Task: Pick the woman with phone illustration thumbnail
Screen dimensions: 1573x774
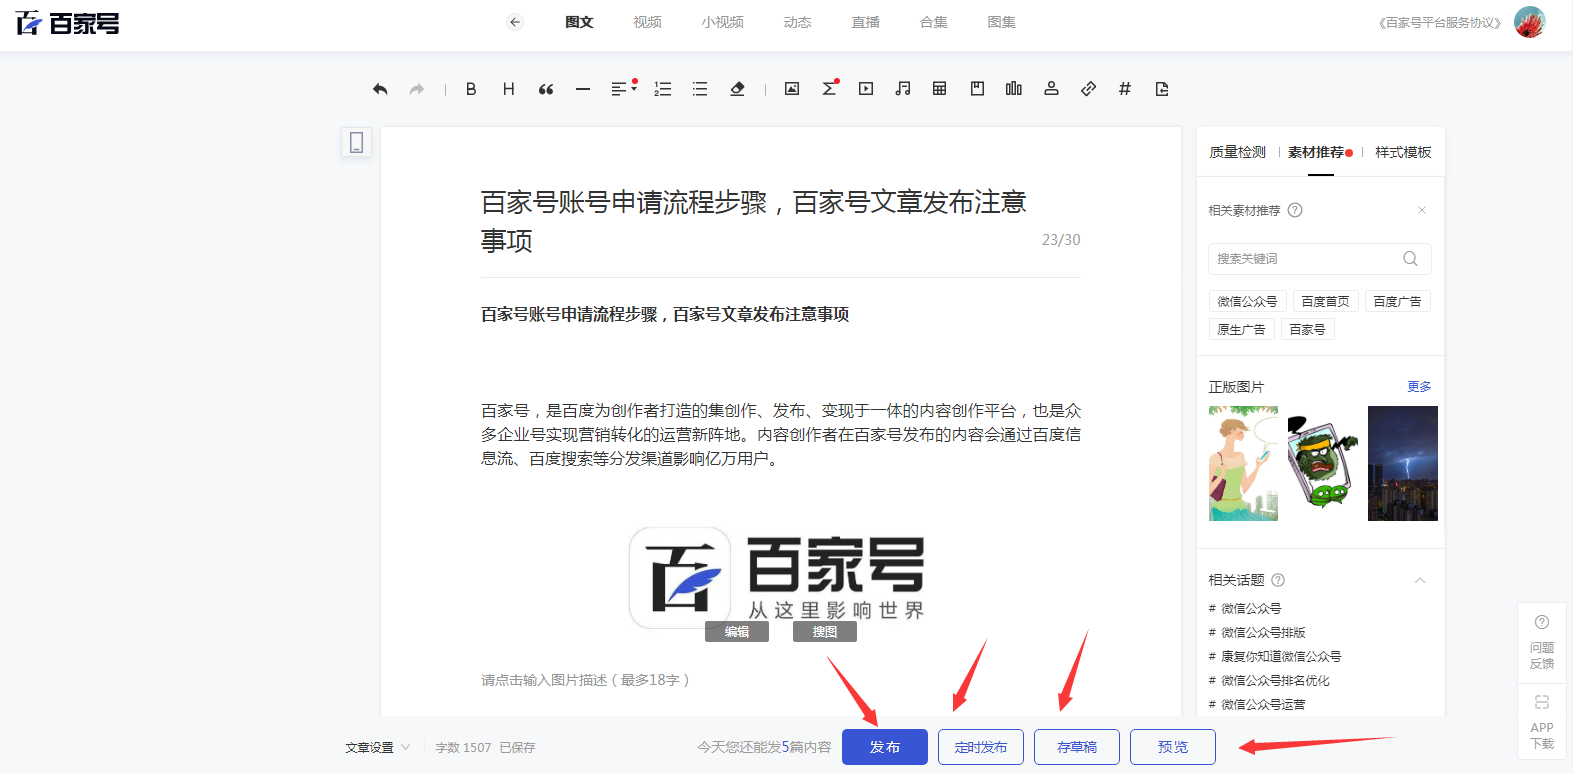Action: pos(1243,463)
